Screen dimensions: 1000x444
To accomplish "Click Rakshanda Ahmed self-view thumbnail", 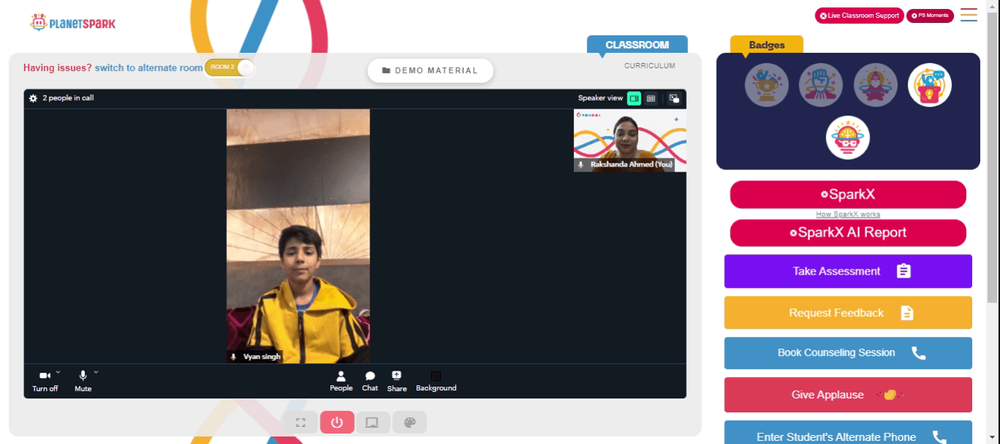I will tap(630, 140).
